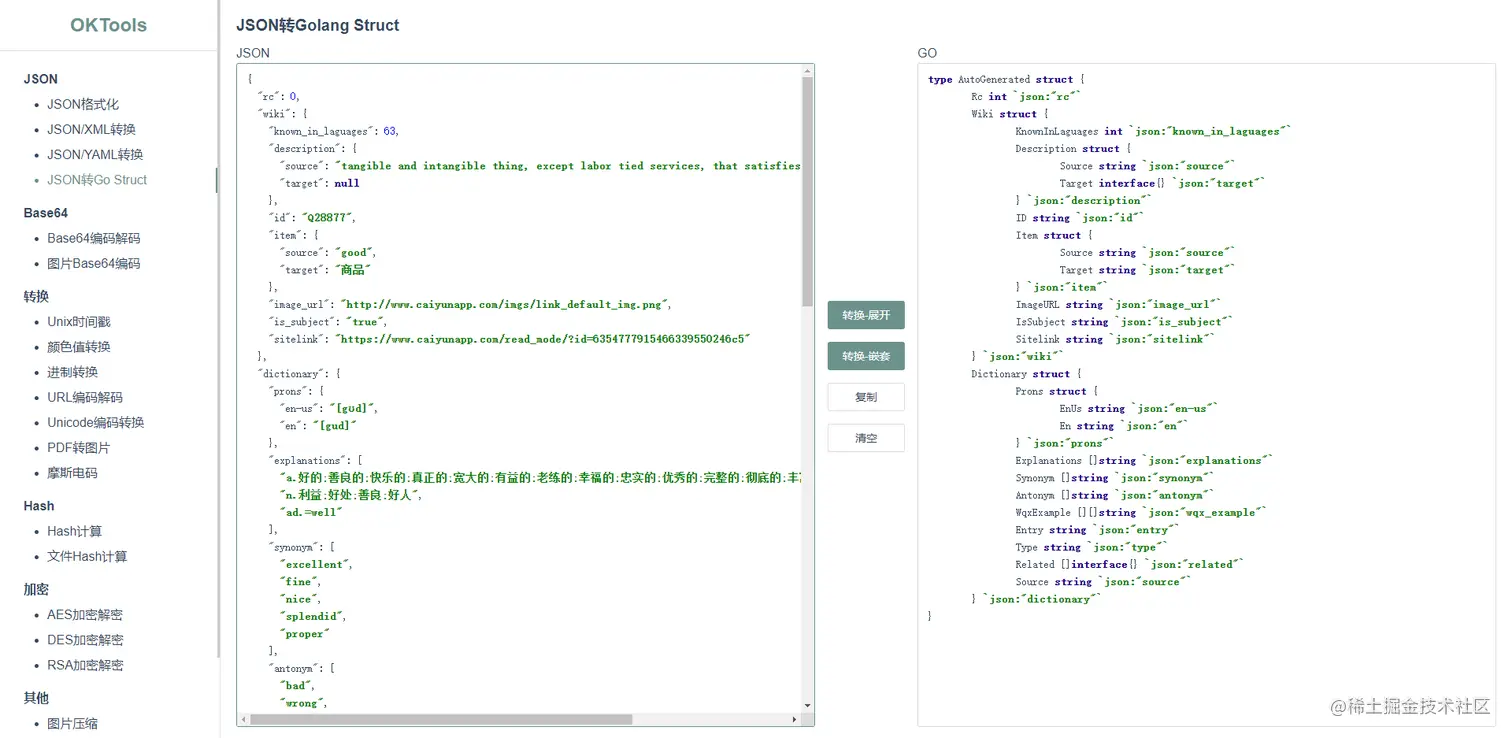Click Related []interface{} line in GO output
Image resolution: width=1512 pixels, height=738 pixels.
pos(1130,564)
